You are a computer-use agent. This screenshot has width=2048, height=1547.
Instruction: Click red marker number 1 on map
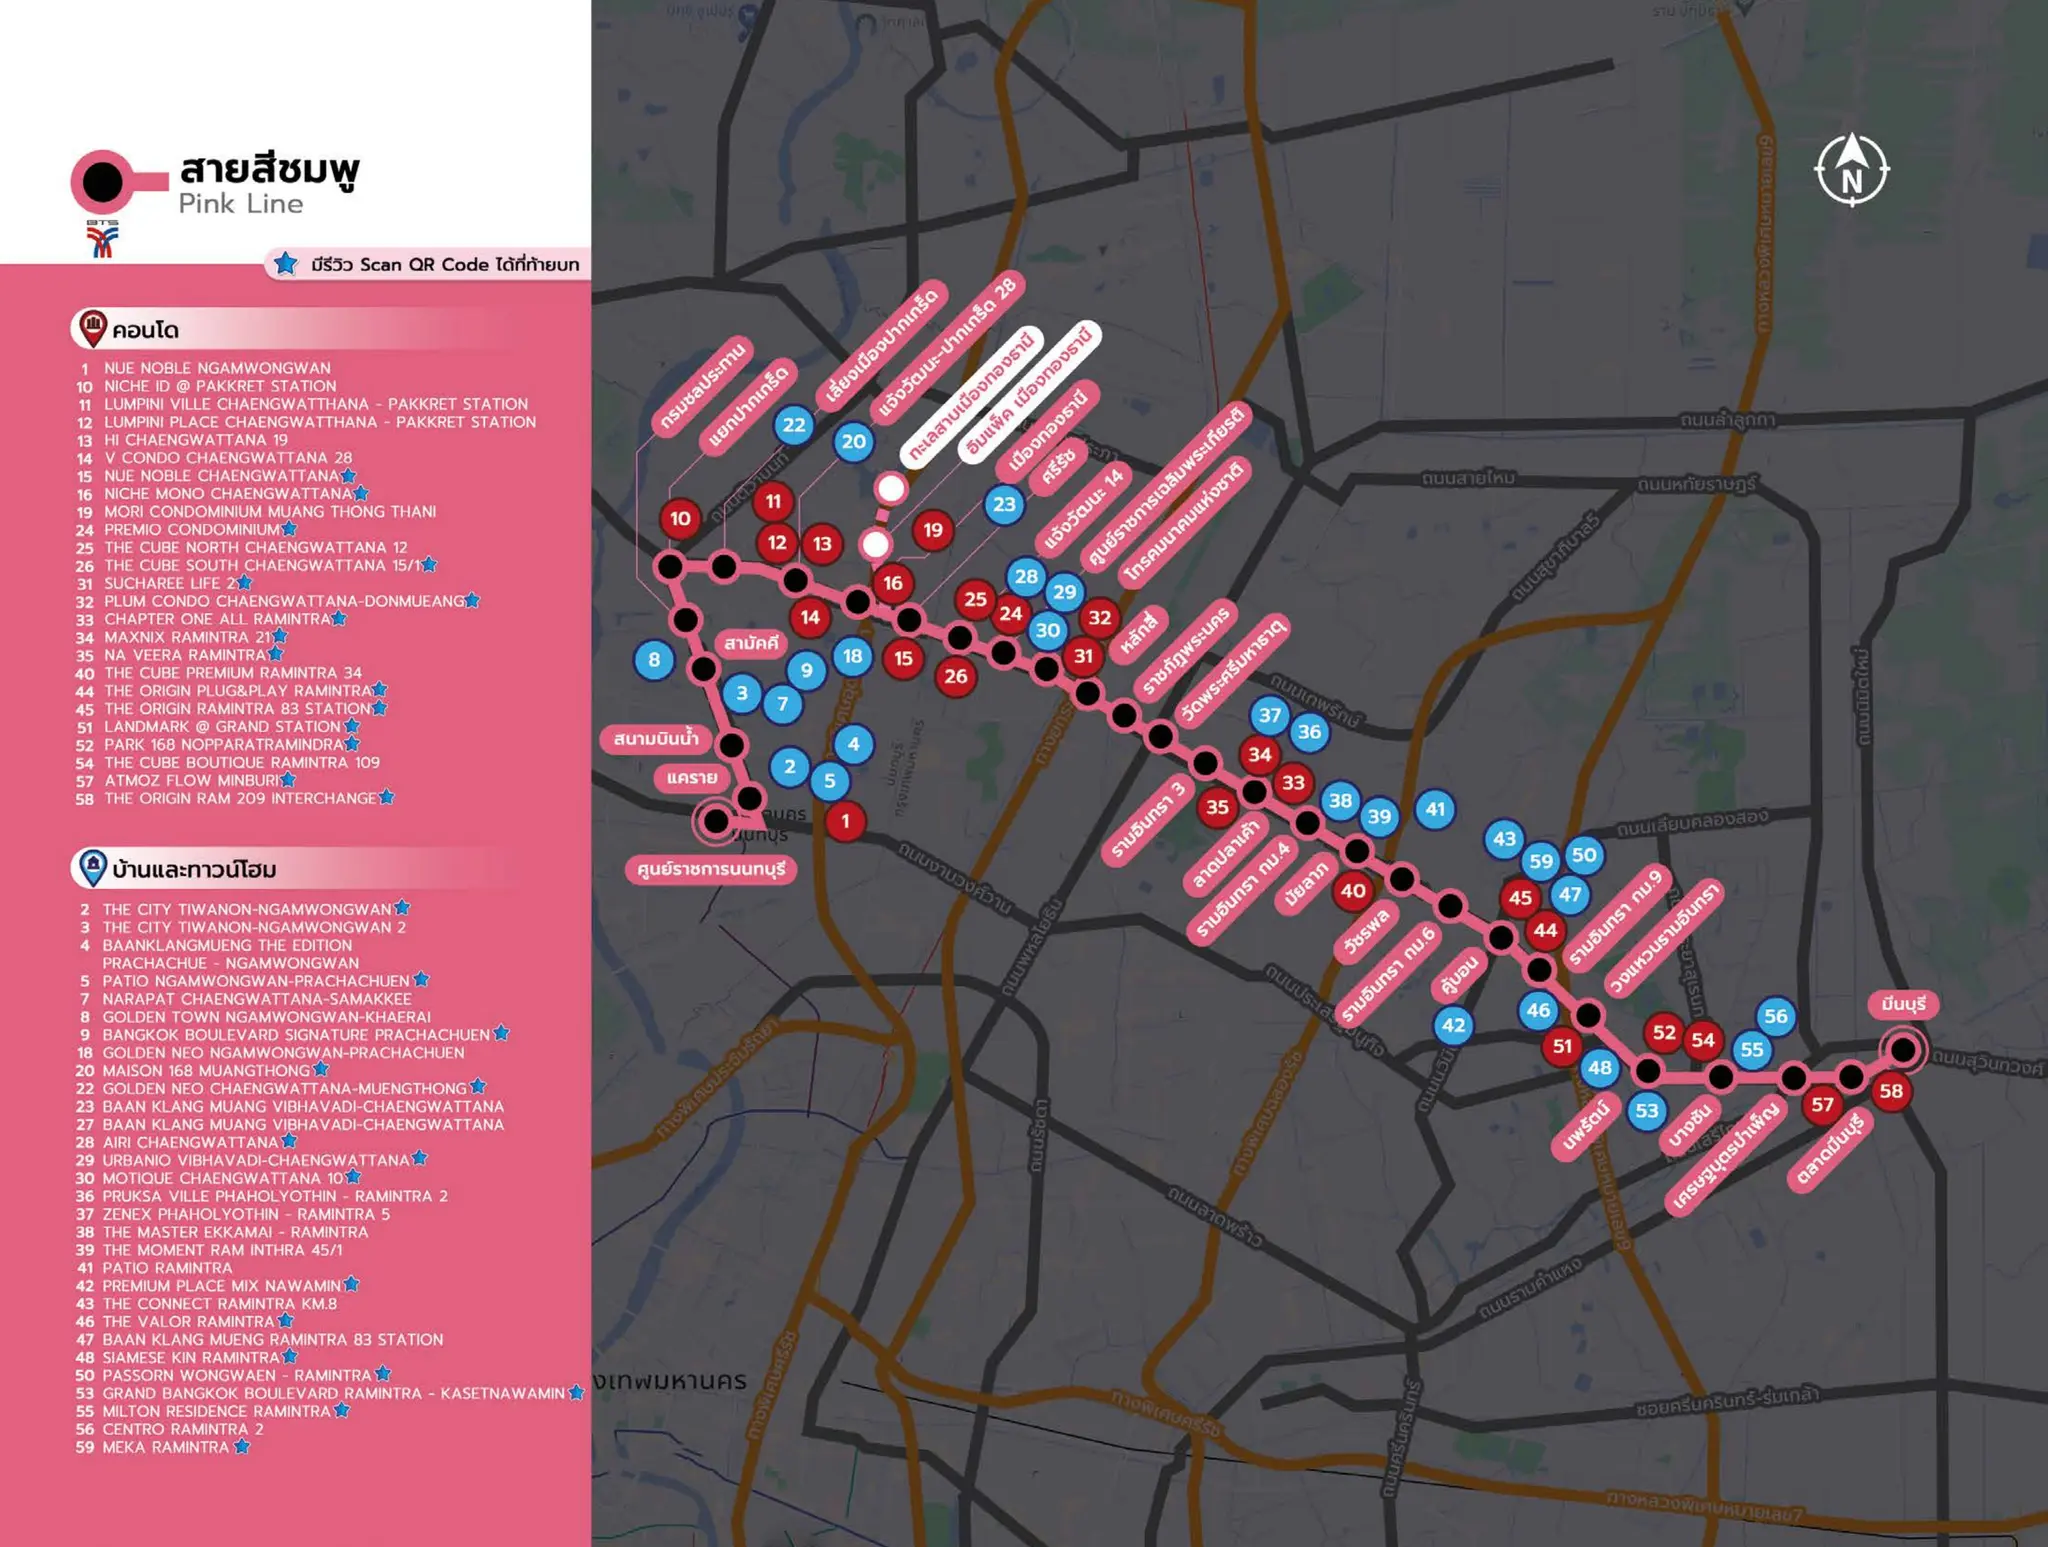[x=845, y=821]
